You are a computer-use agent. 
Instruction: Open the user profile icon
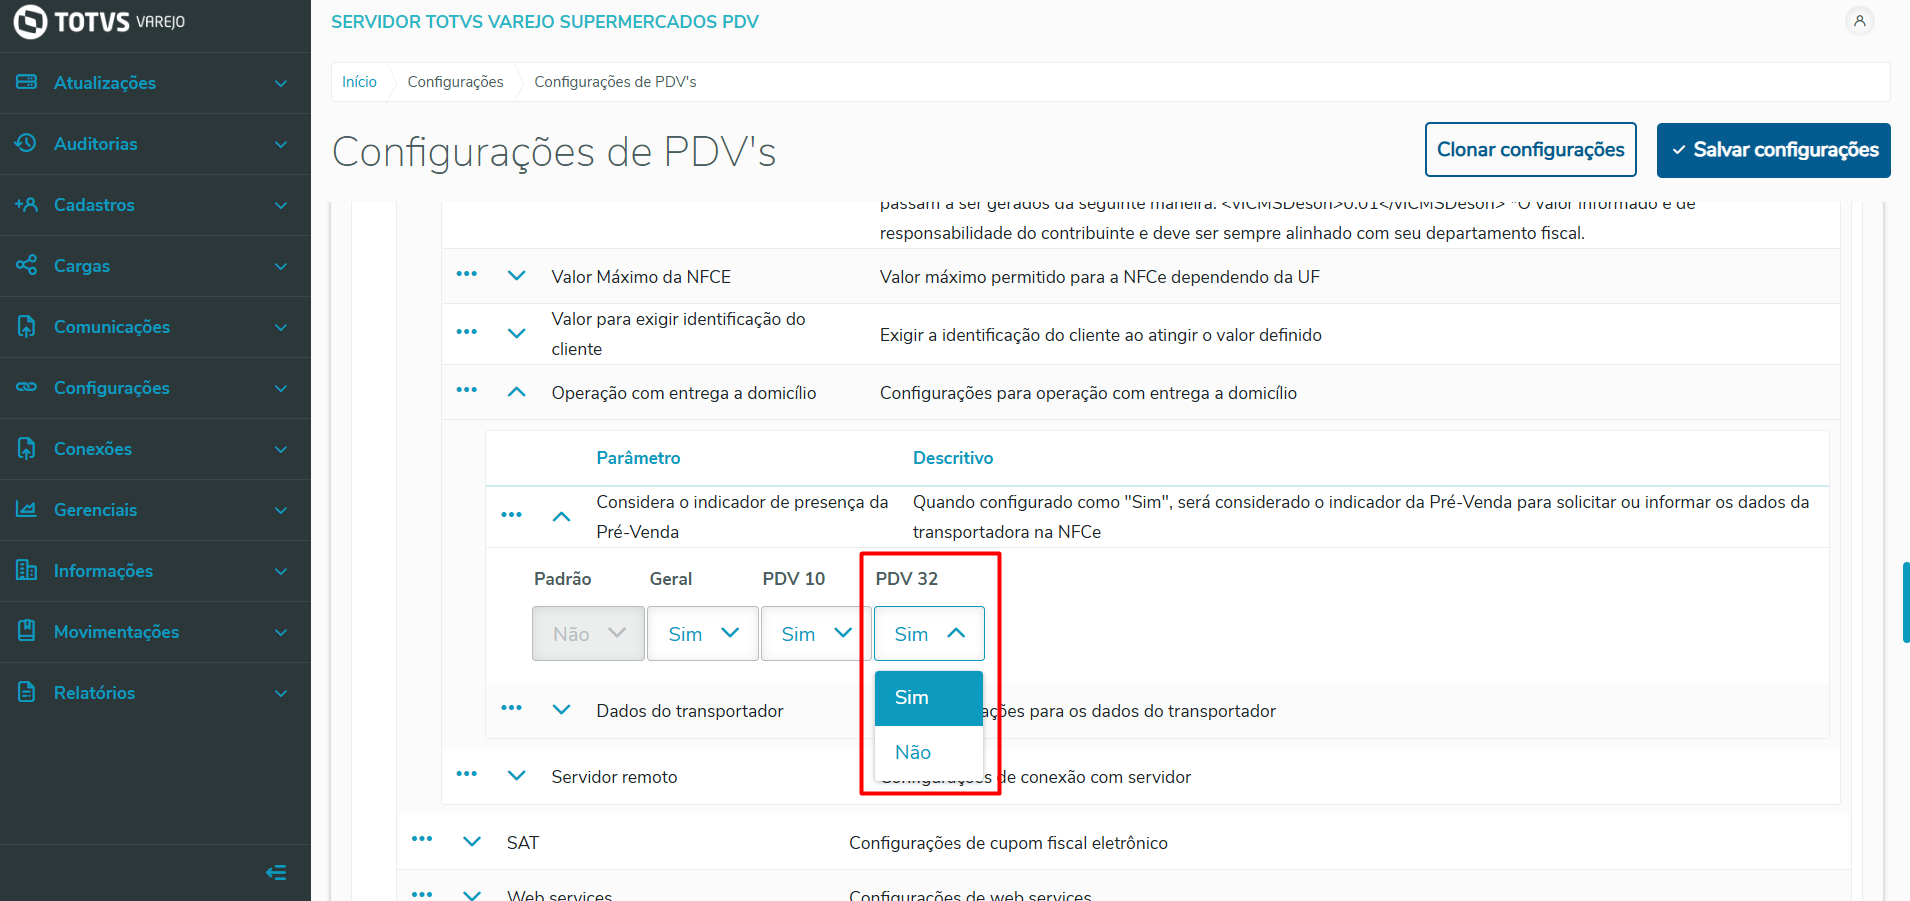tap(1859, 21)
